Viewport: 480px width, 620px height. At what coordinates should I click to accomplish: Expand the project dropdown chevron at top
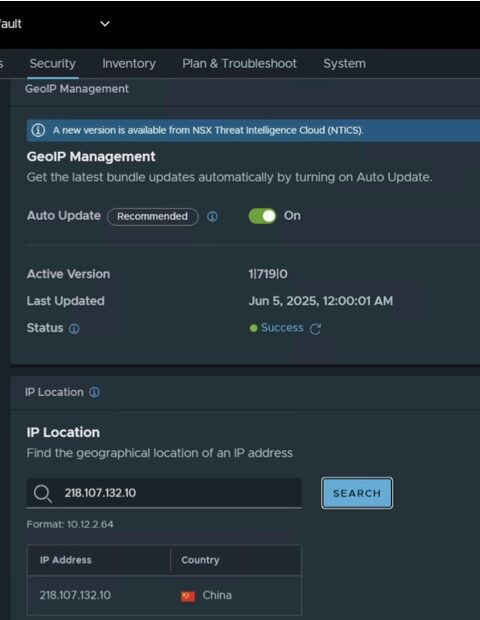click(x=105, y=24)
